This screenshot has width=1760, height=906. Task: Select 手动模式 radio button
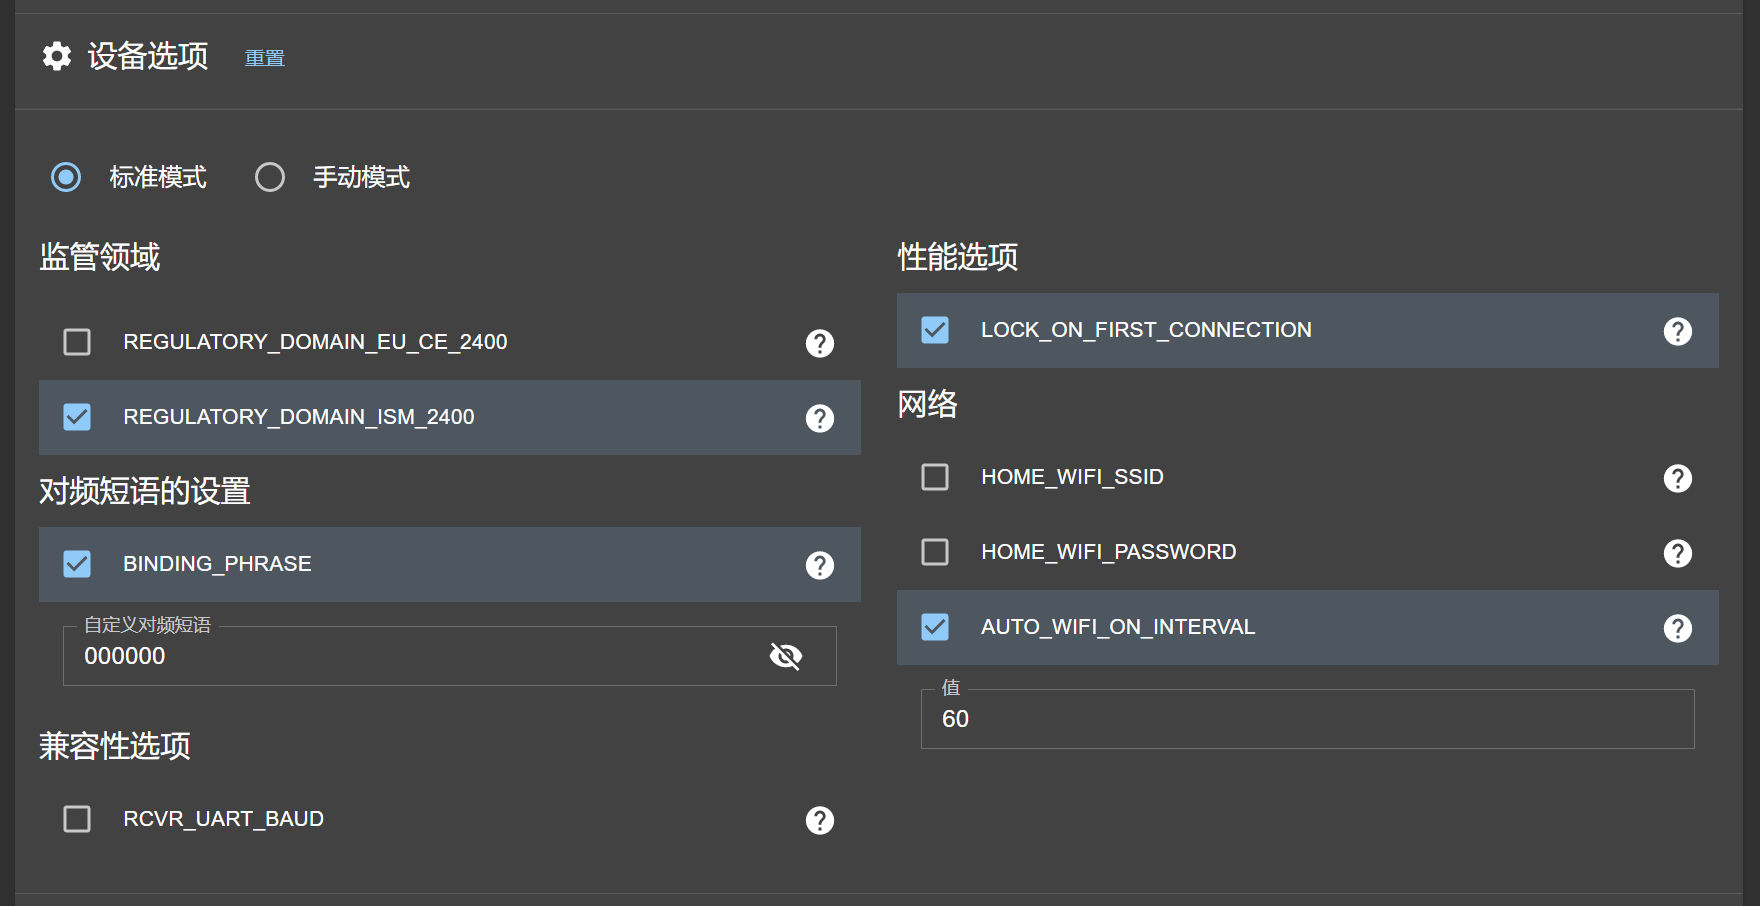click(x=270, y=177)
